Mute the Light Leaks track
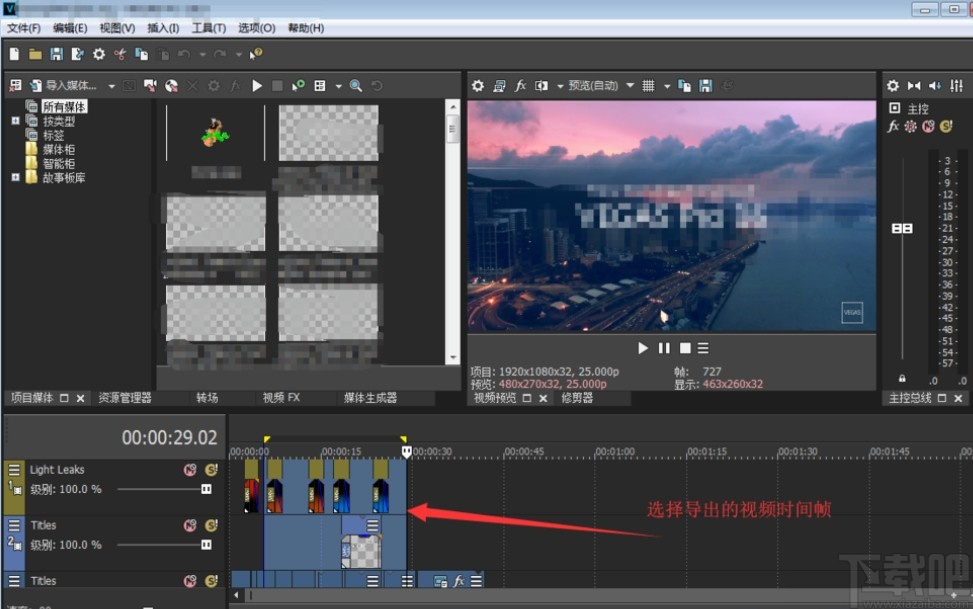The height and width of the screenshot is (609, 973). (x=190, y=469)
